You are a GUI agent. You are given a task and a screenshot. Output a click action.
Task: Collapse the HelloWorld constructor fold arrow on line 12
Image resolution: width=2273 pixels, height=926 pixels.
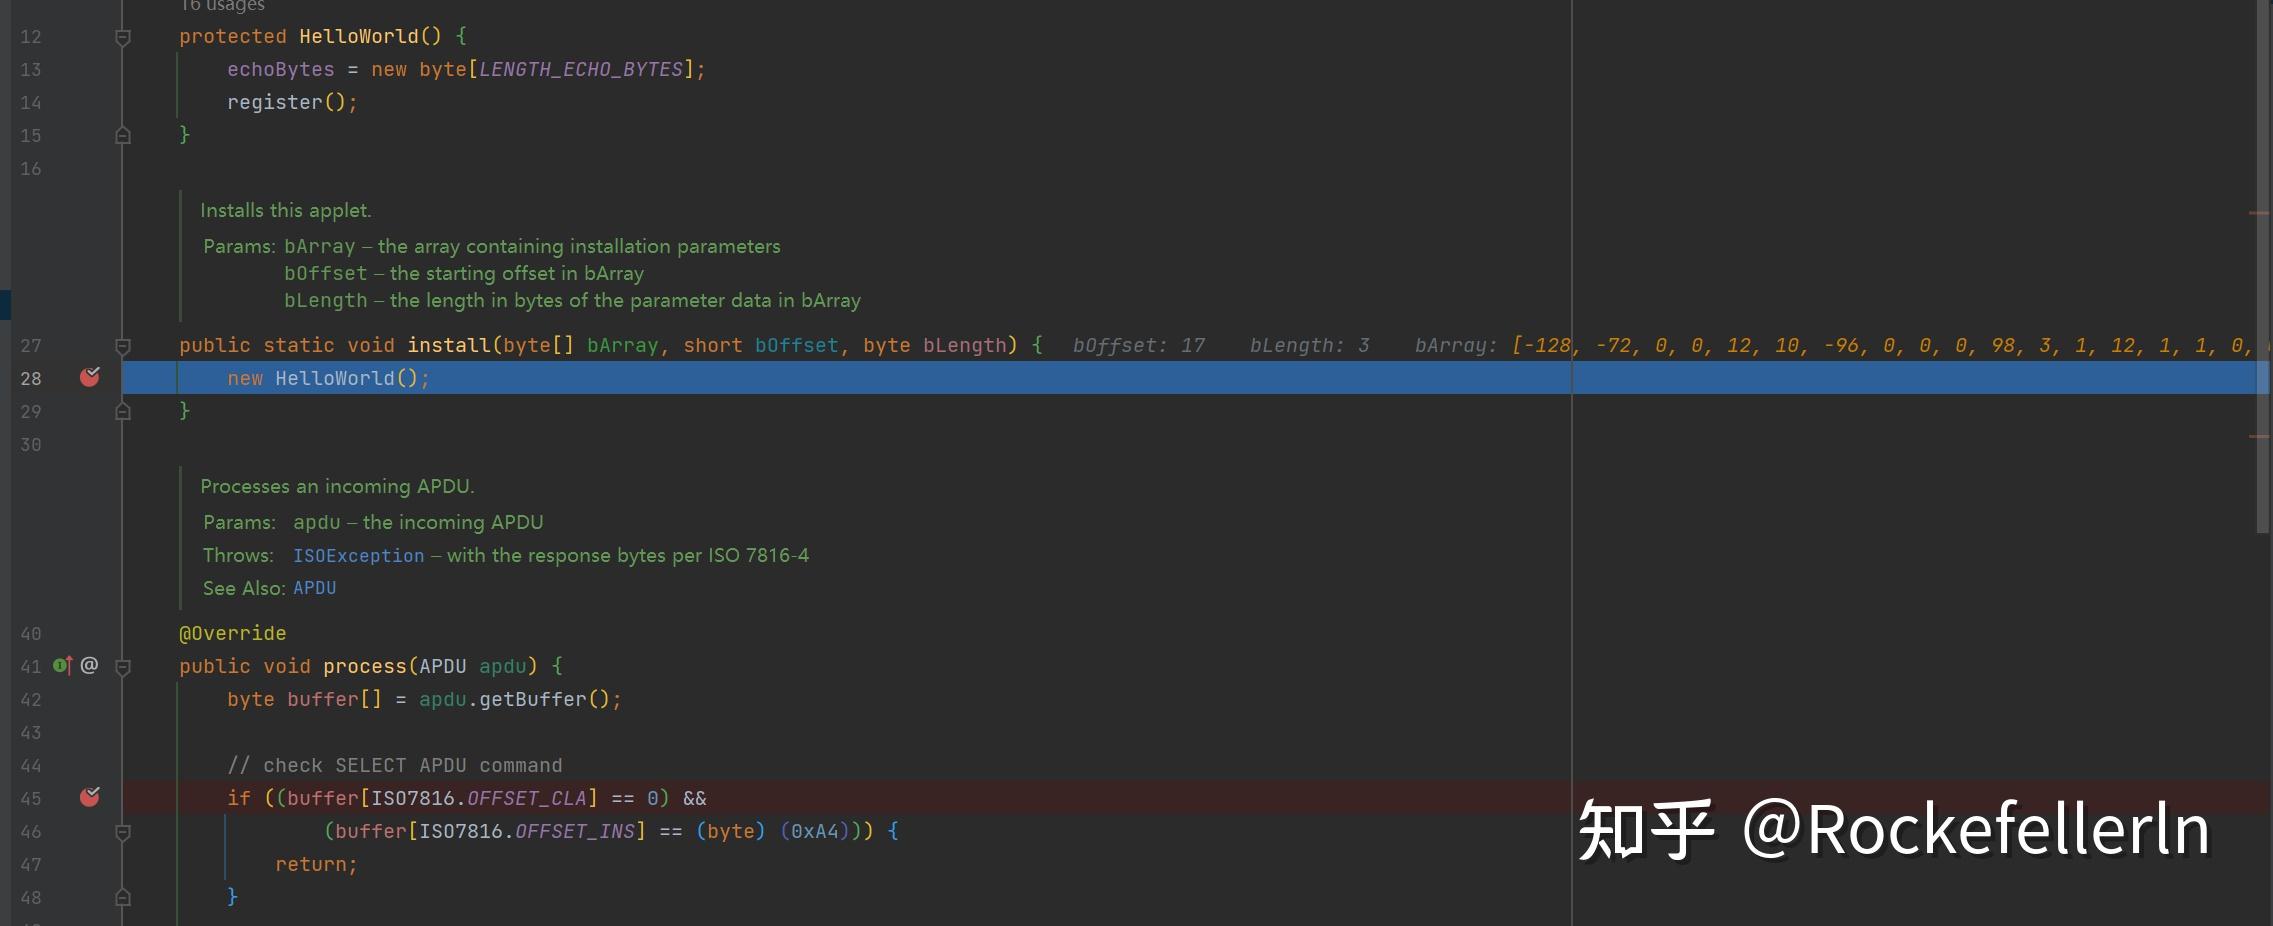coord(123,36)
